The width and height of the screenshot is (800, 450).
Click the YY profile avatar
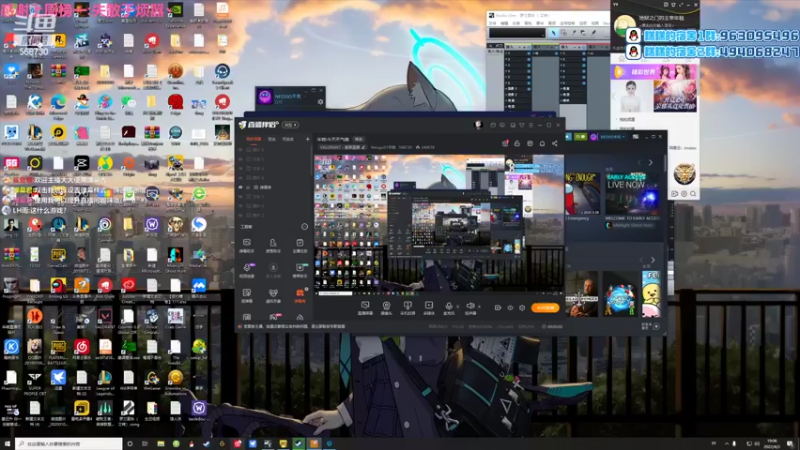[623, 25]
